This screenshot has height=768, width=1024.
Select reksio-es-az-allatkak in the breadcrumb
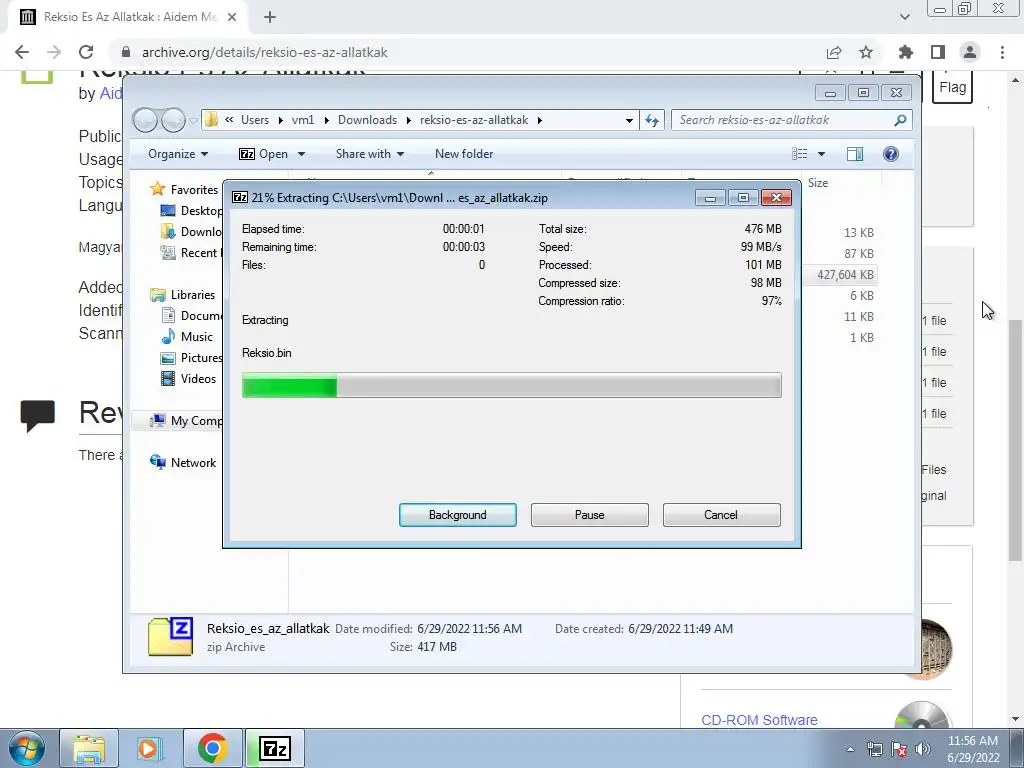tap(474, 120)
